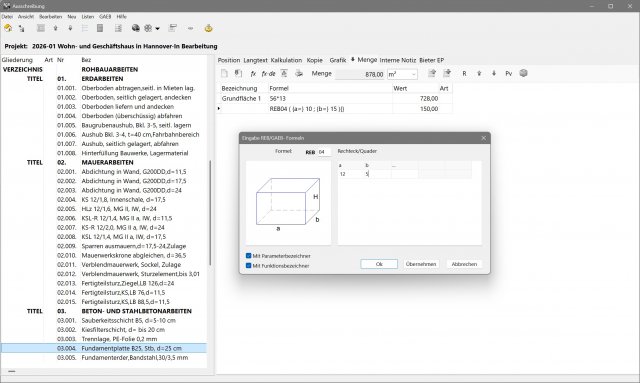Click the grayed list icon in the main toolbar
The height and width of the screenshot is (383, 640).
[41, 28]
